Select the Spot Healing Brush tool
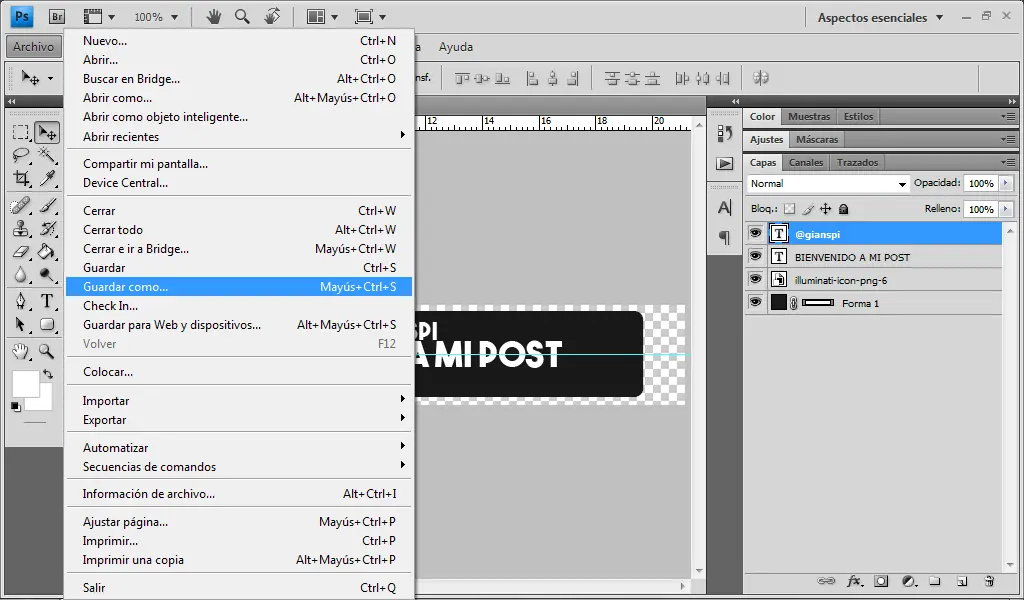 (21, 206)
